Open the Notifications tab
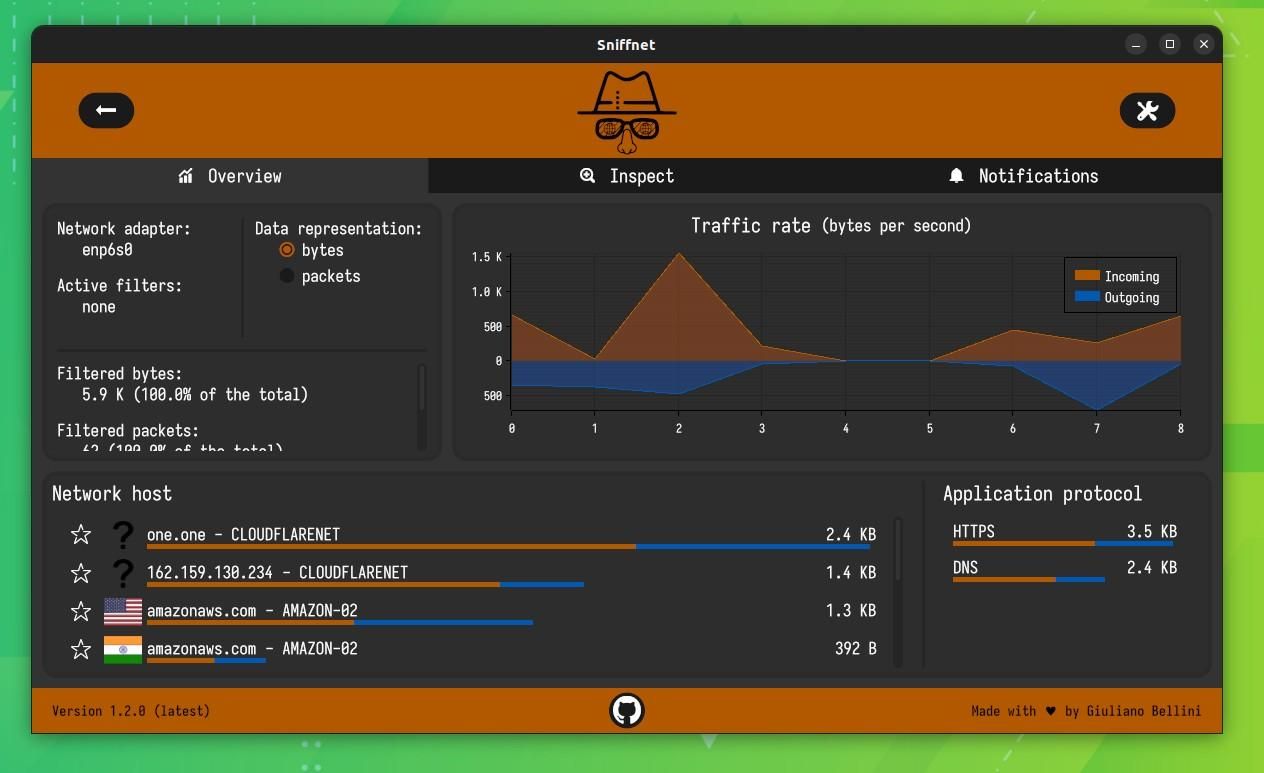The image size is (1264, 773). [x=1024, y=176]
